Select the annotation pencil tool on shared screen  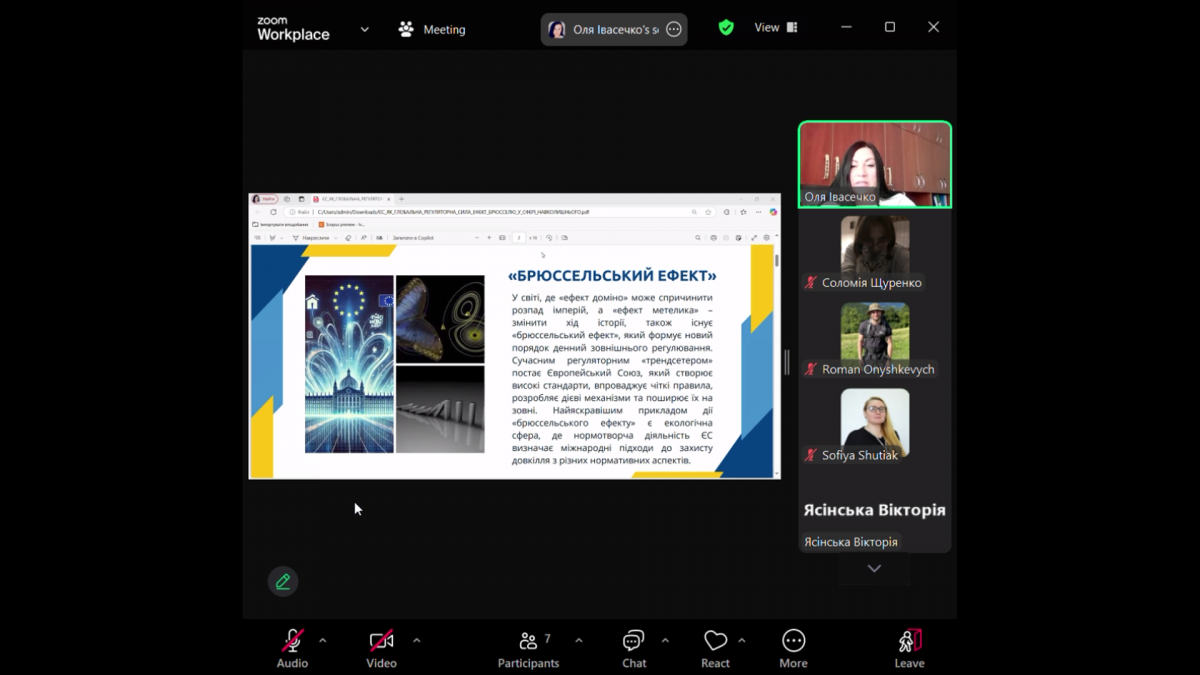[282, 581]
